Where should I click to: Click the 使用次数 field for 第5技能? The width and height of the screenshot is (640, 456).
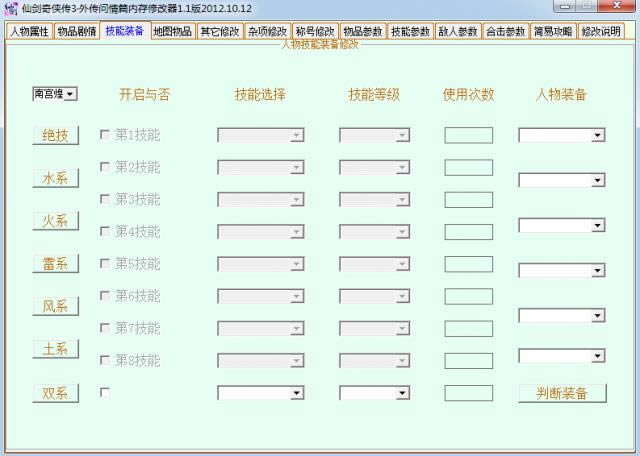469,264
